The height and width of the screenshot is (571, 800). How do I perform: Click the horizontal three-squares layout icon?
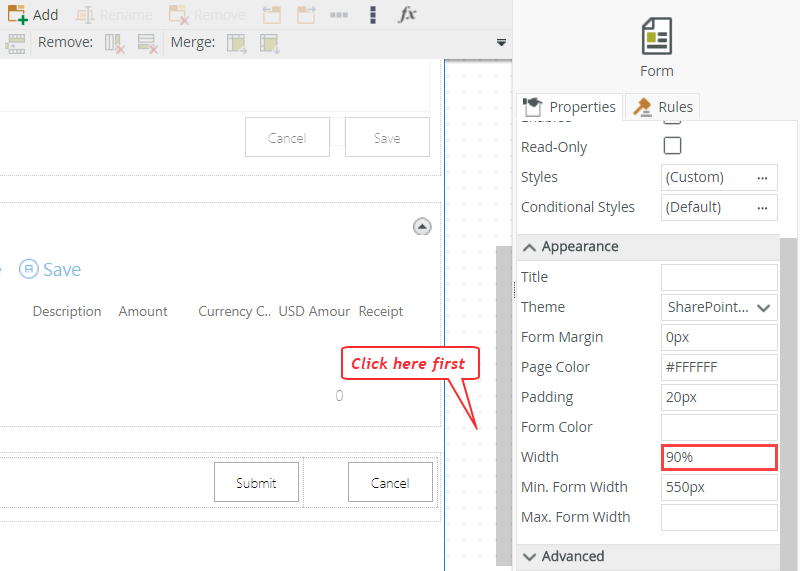click(x=339, y=15)
